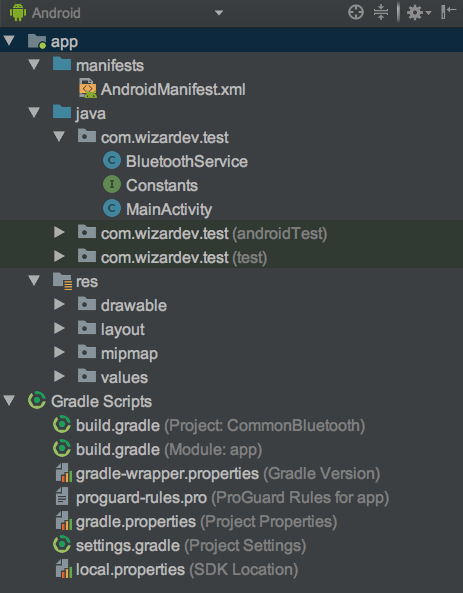Screen dimensions: 463x593
Task: Click the java folder icon
Action: pos(62,112)
